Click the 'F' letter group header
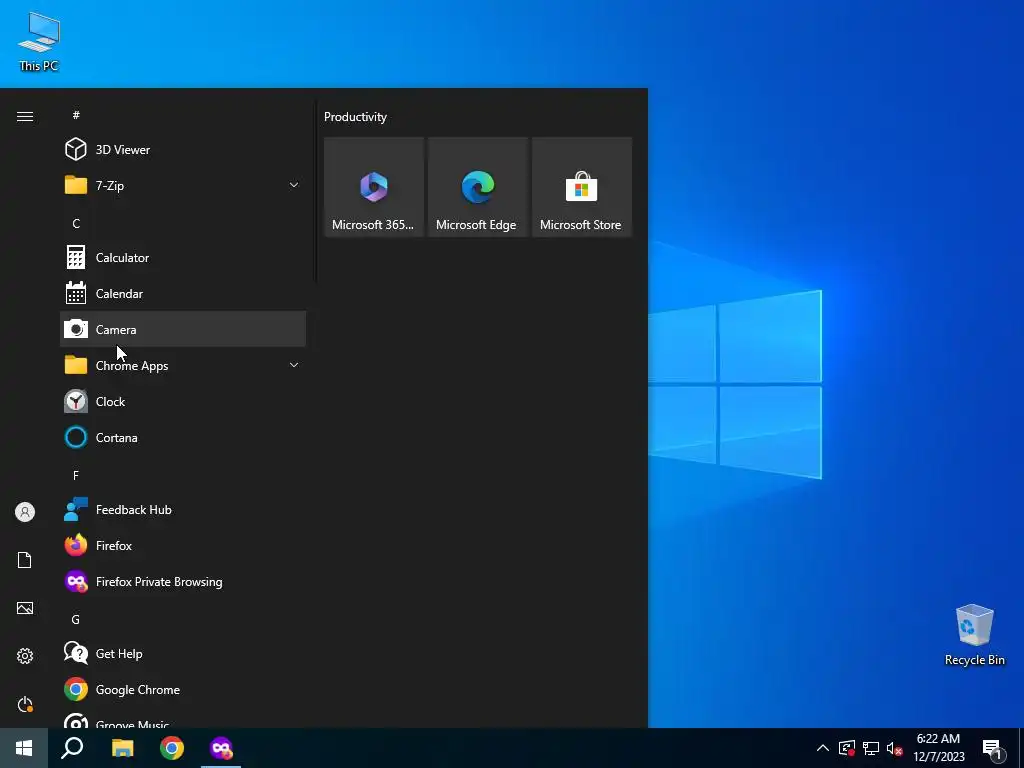The image size is (1024, 768). 76,475
